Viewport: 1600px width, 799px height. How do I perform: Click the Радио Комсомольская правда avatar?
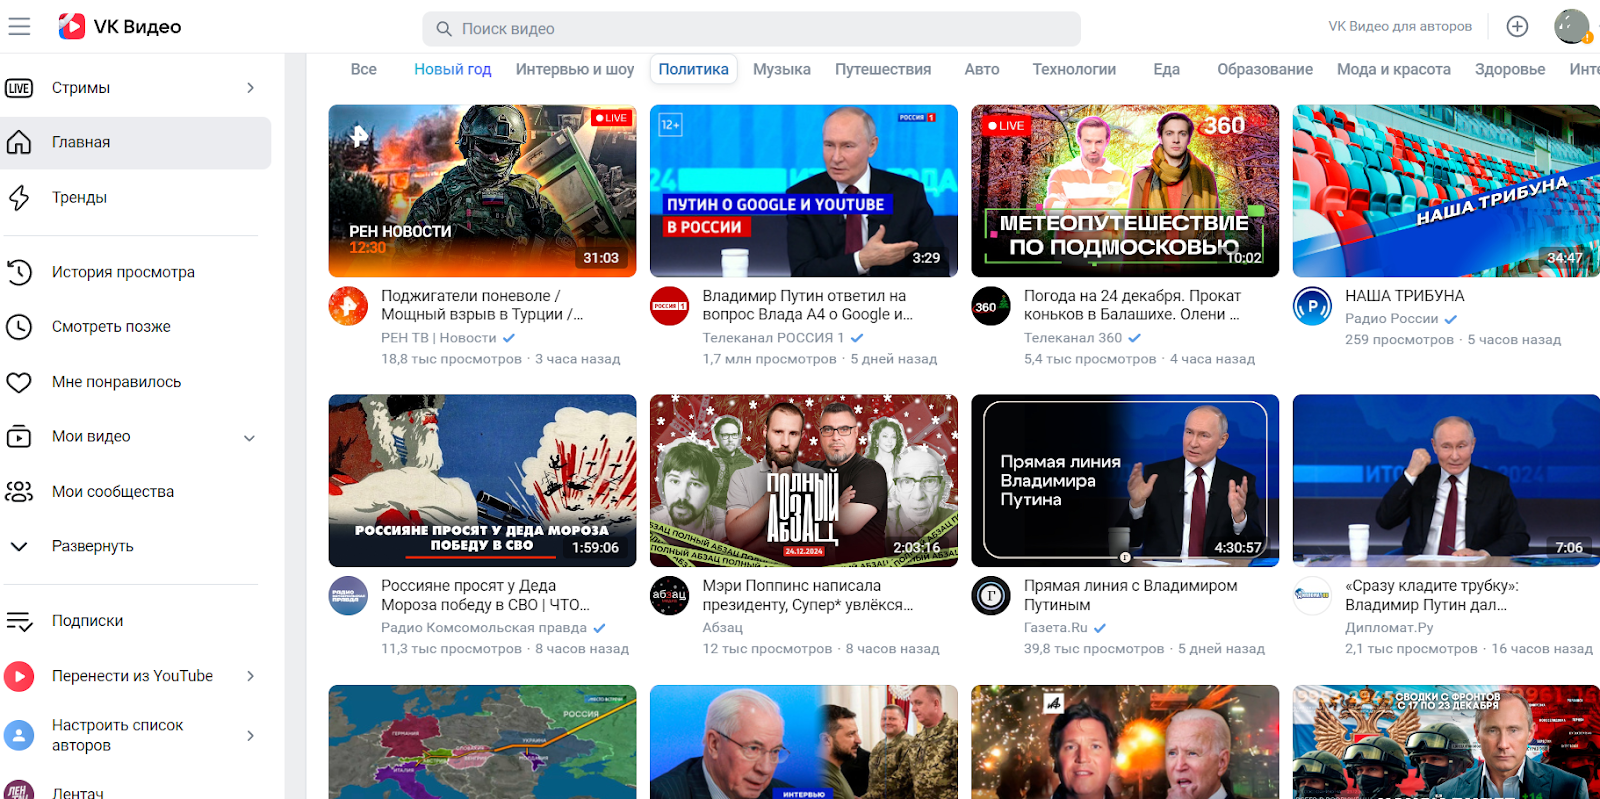348,596
